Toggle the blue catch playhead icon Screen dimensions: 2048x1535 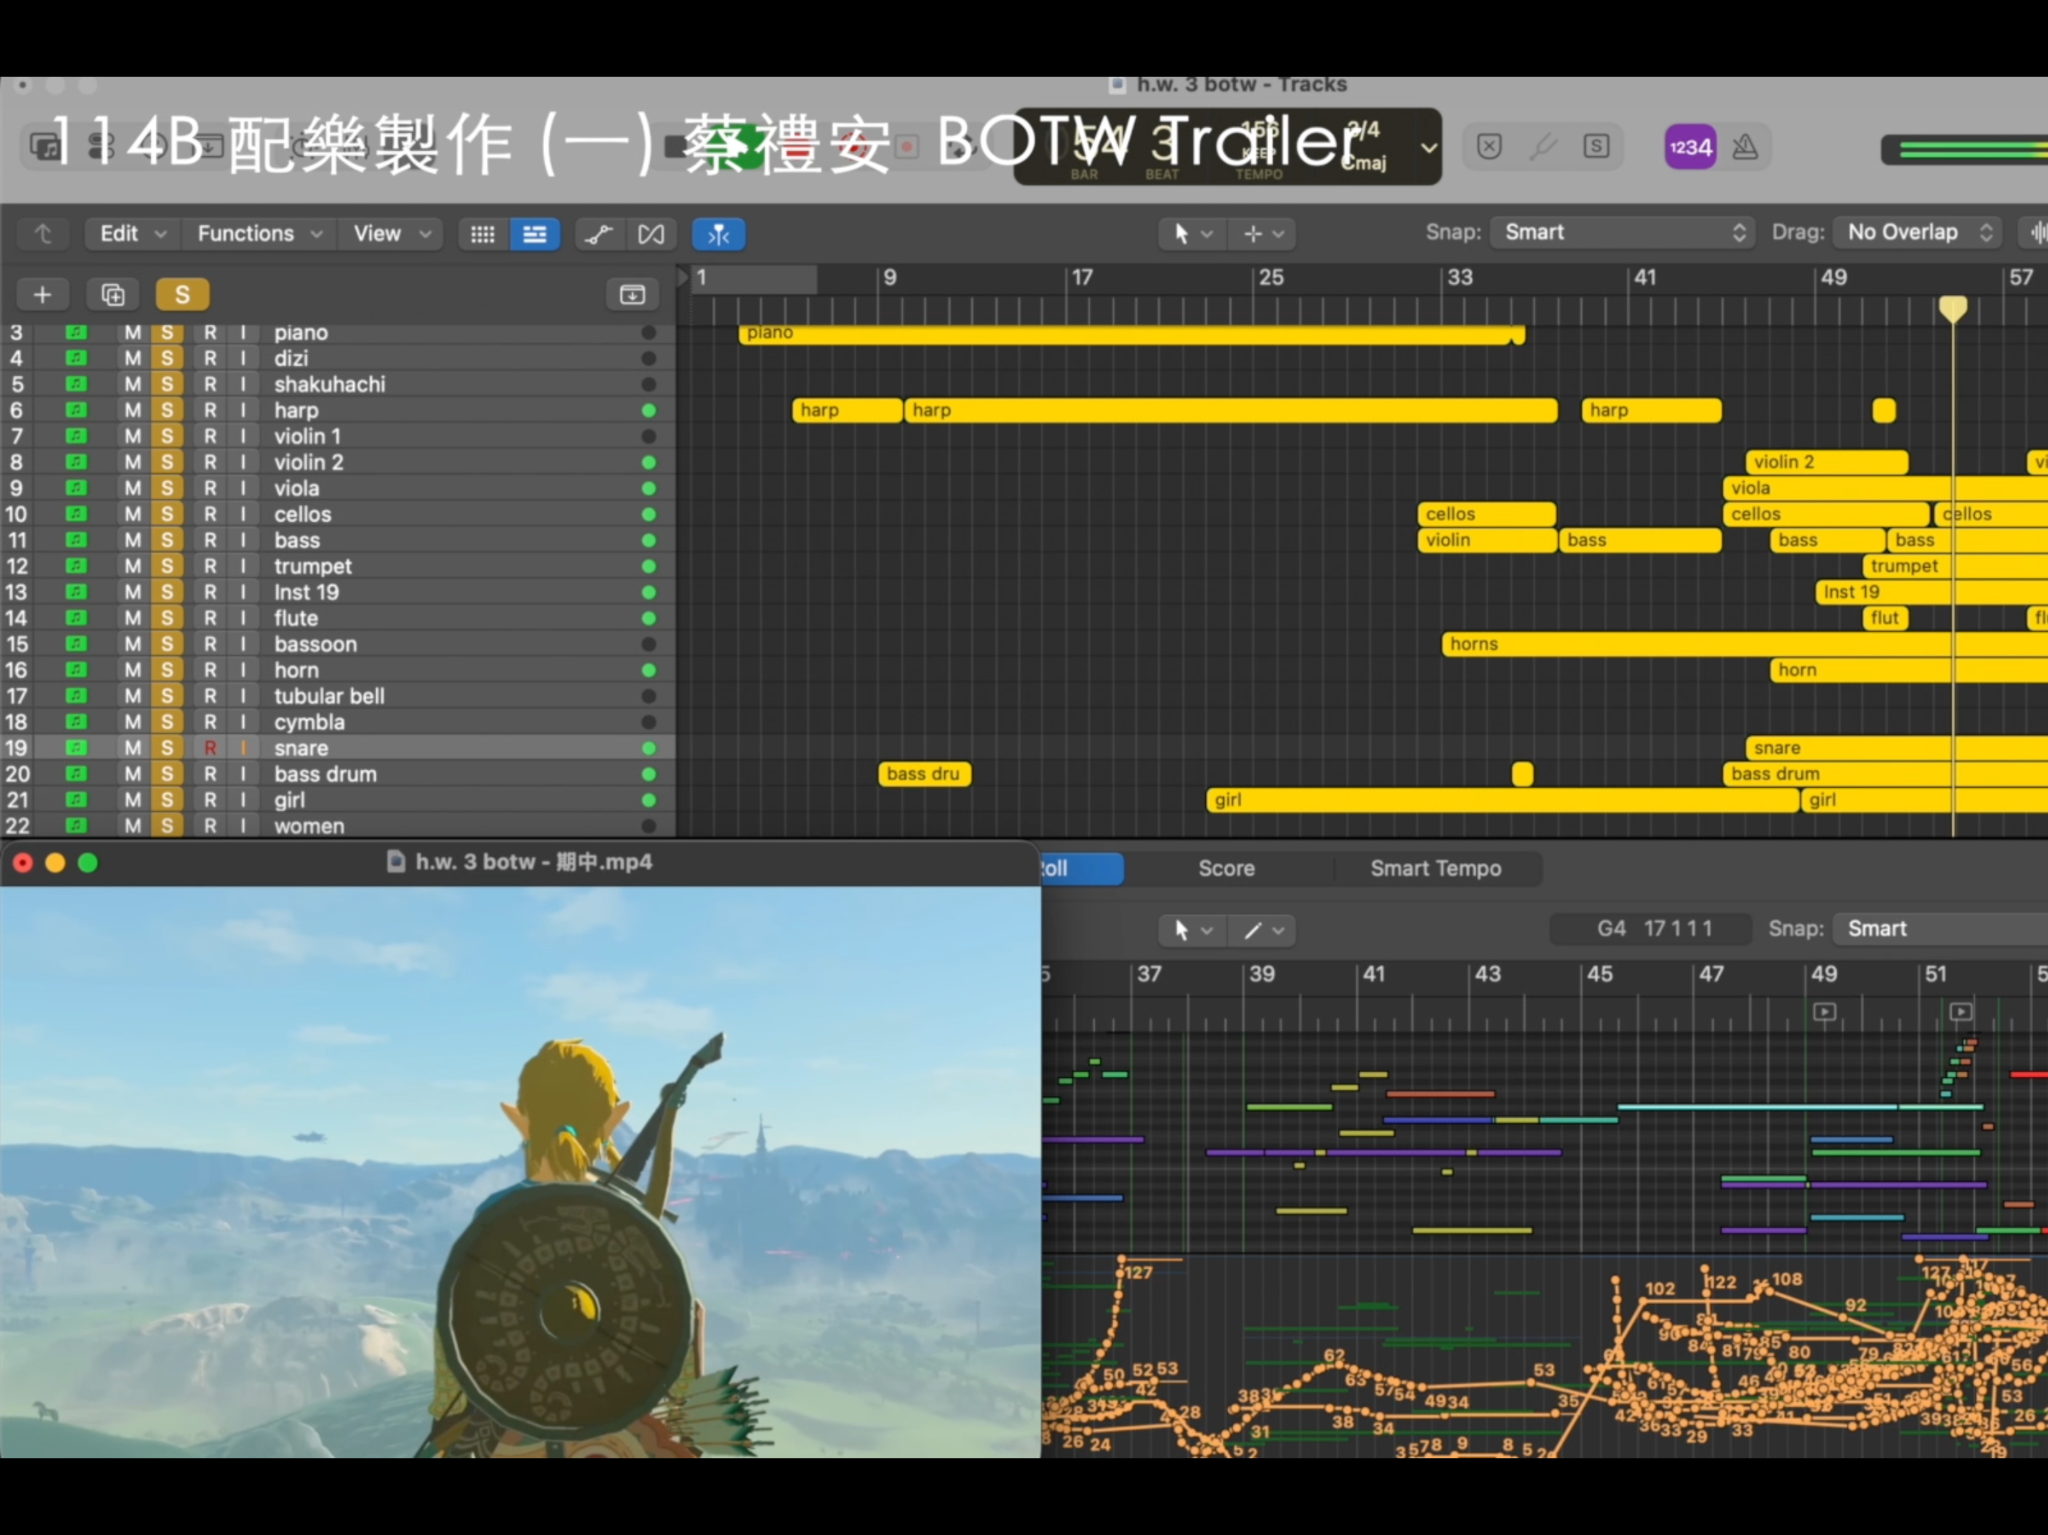pyautogui.click(x=718, y=234)
